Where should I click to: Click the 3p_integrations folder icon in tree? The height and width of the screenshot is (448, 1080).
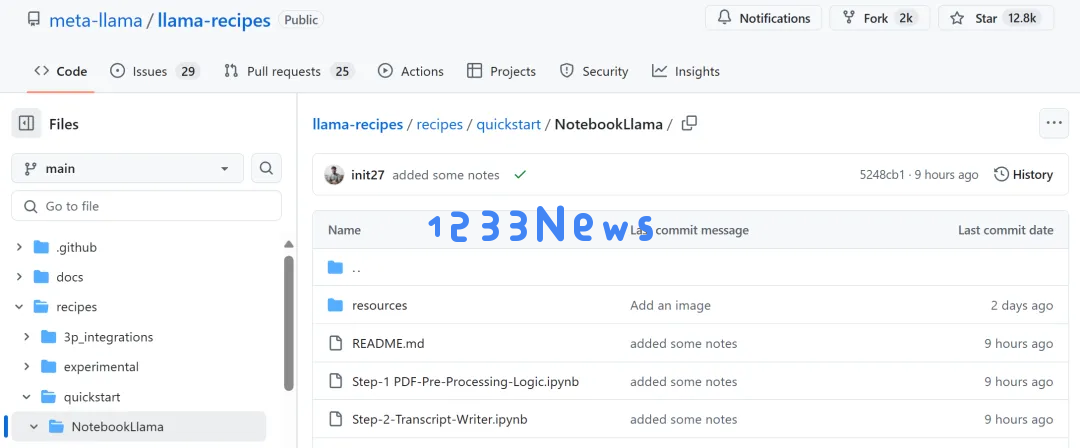click(49, 337)
